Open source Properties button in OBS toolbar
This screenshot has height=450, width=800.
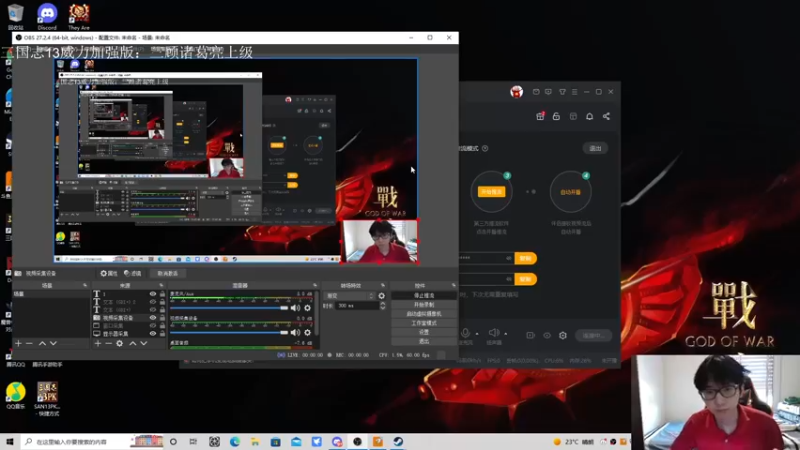[109, 273]
